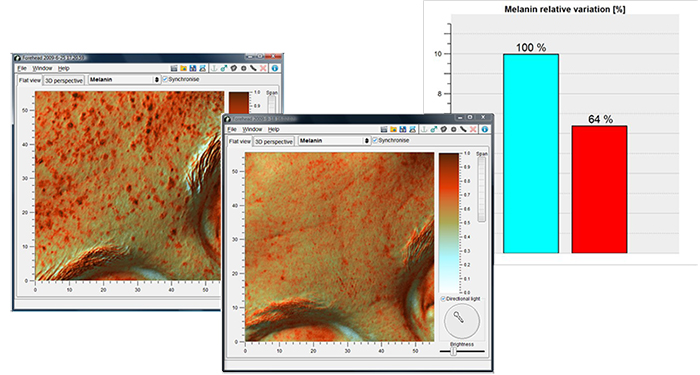Click the 'Melanin relative variation [%]' chart title
Image resolution: width=700 pixels, height=375 pixels.
tap(565, 9)
